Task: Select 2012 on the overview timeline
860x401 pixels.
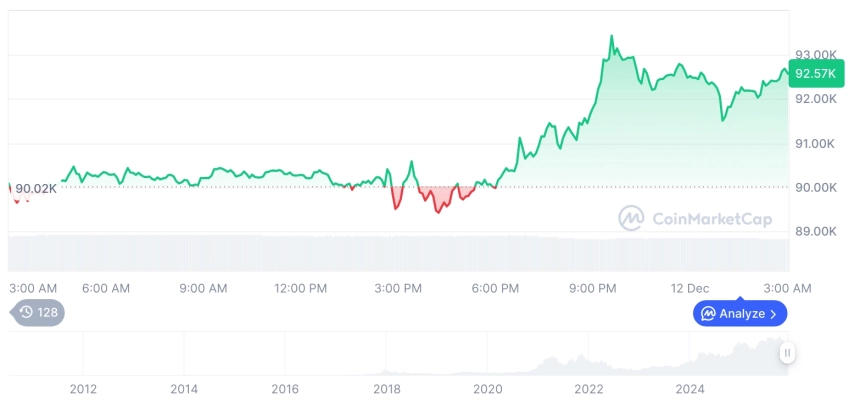Action: pyautogui.click(x=83, y=389)
